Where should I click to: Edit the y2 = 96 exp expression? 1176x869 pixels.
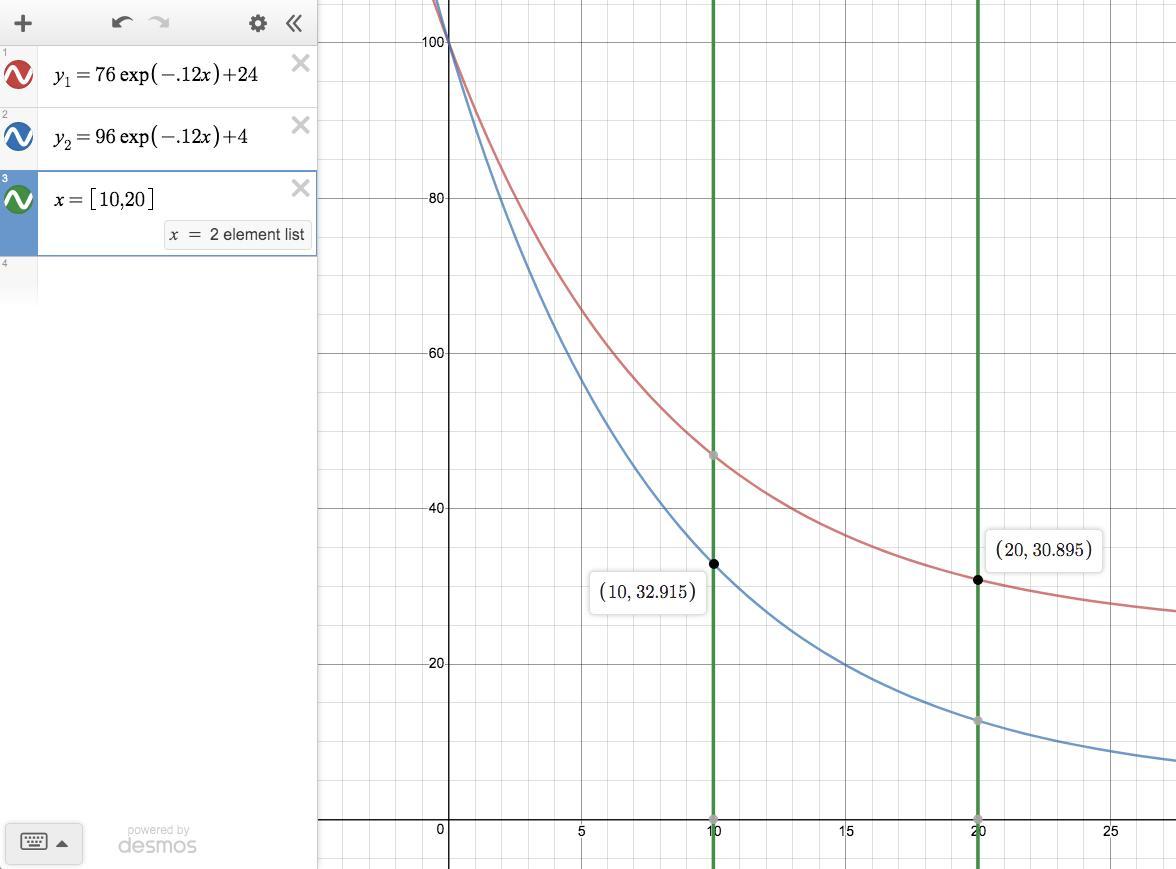(x=151, y=137)
